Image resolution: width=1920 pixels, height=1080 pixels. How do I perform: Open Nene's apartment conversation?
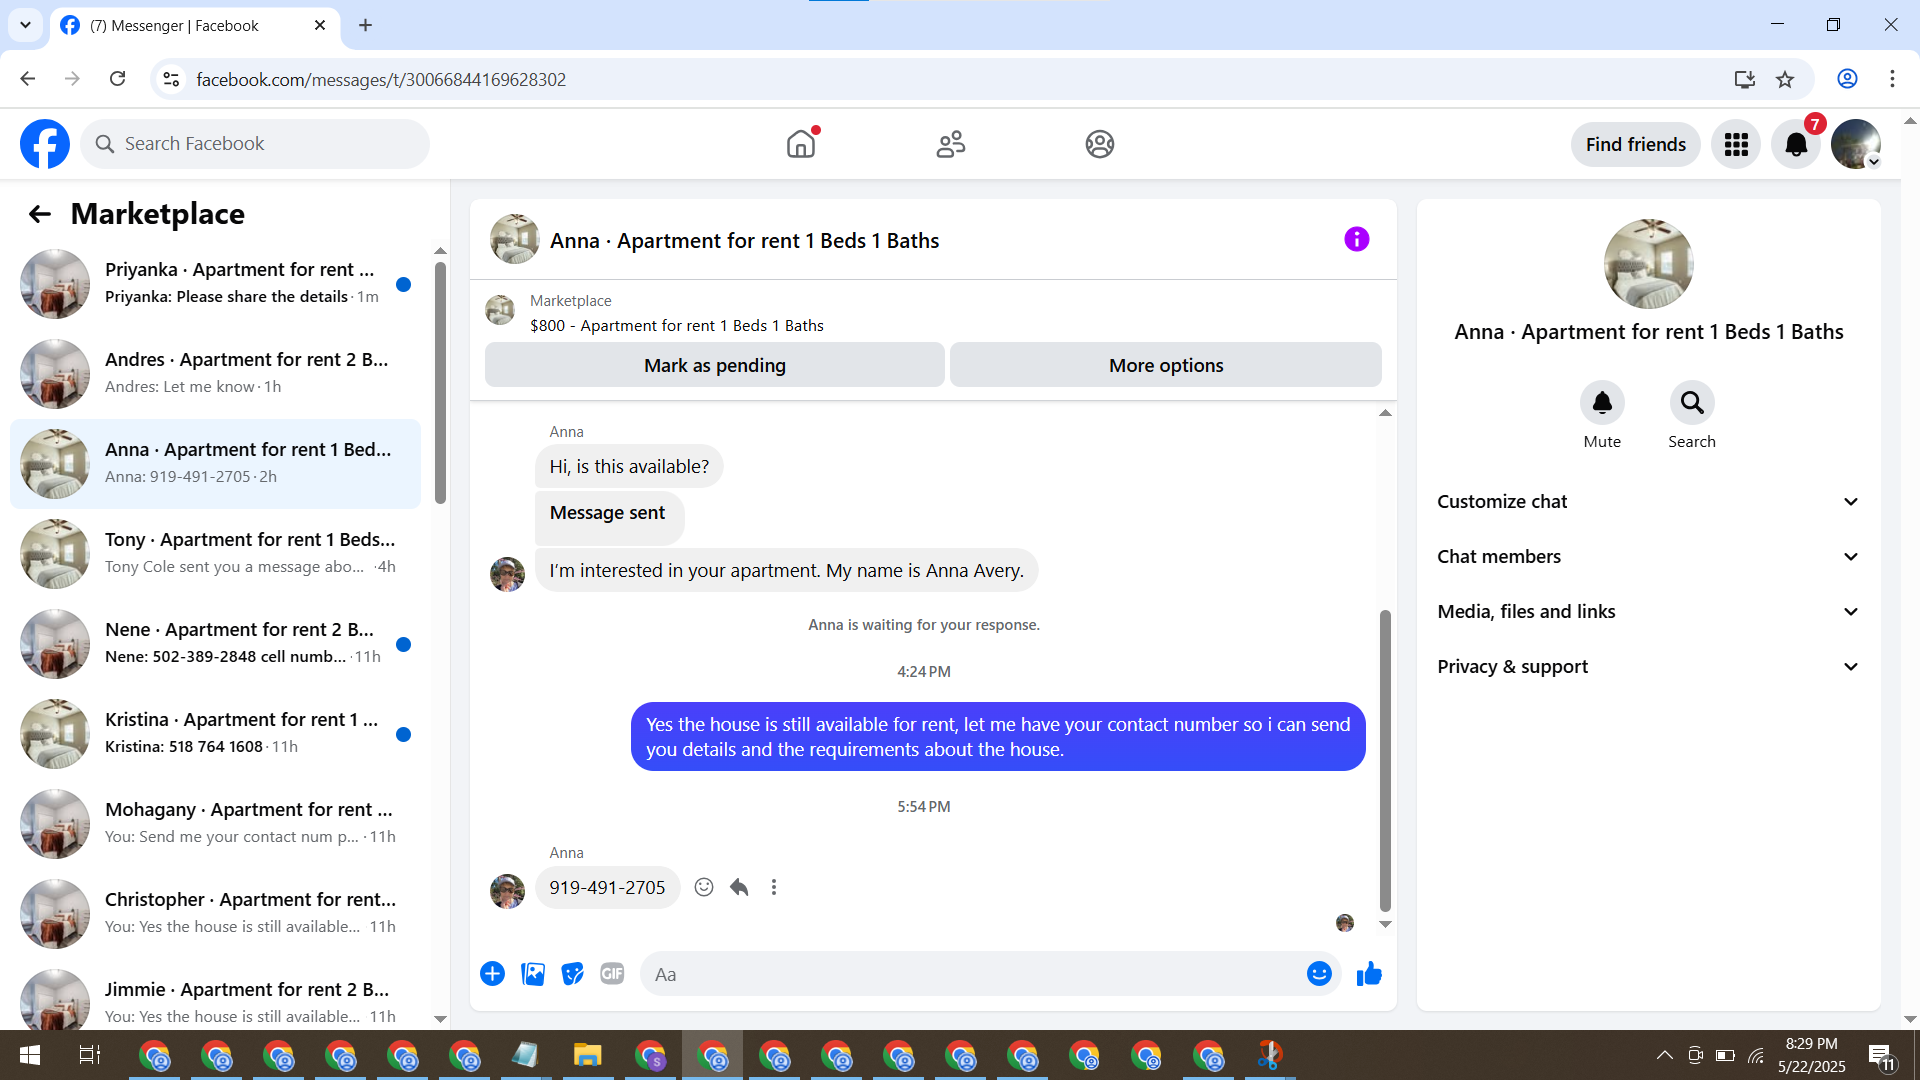coord(215,644)
